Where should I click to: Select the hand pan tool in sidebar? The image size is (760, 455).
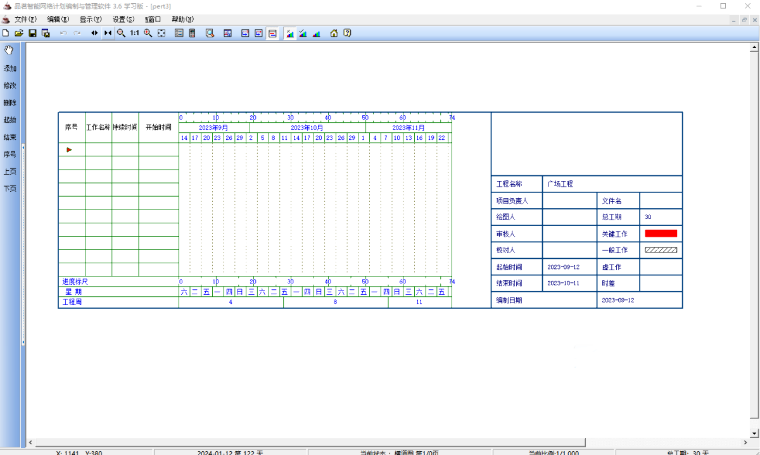9,50
